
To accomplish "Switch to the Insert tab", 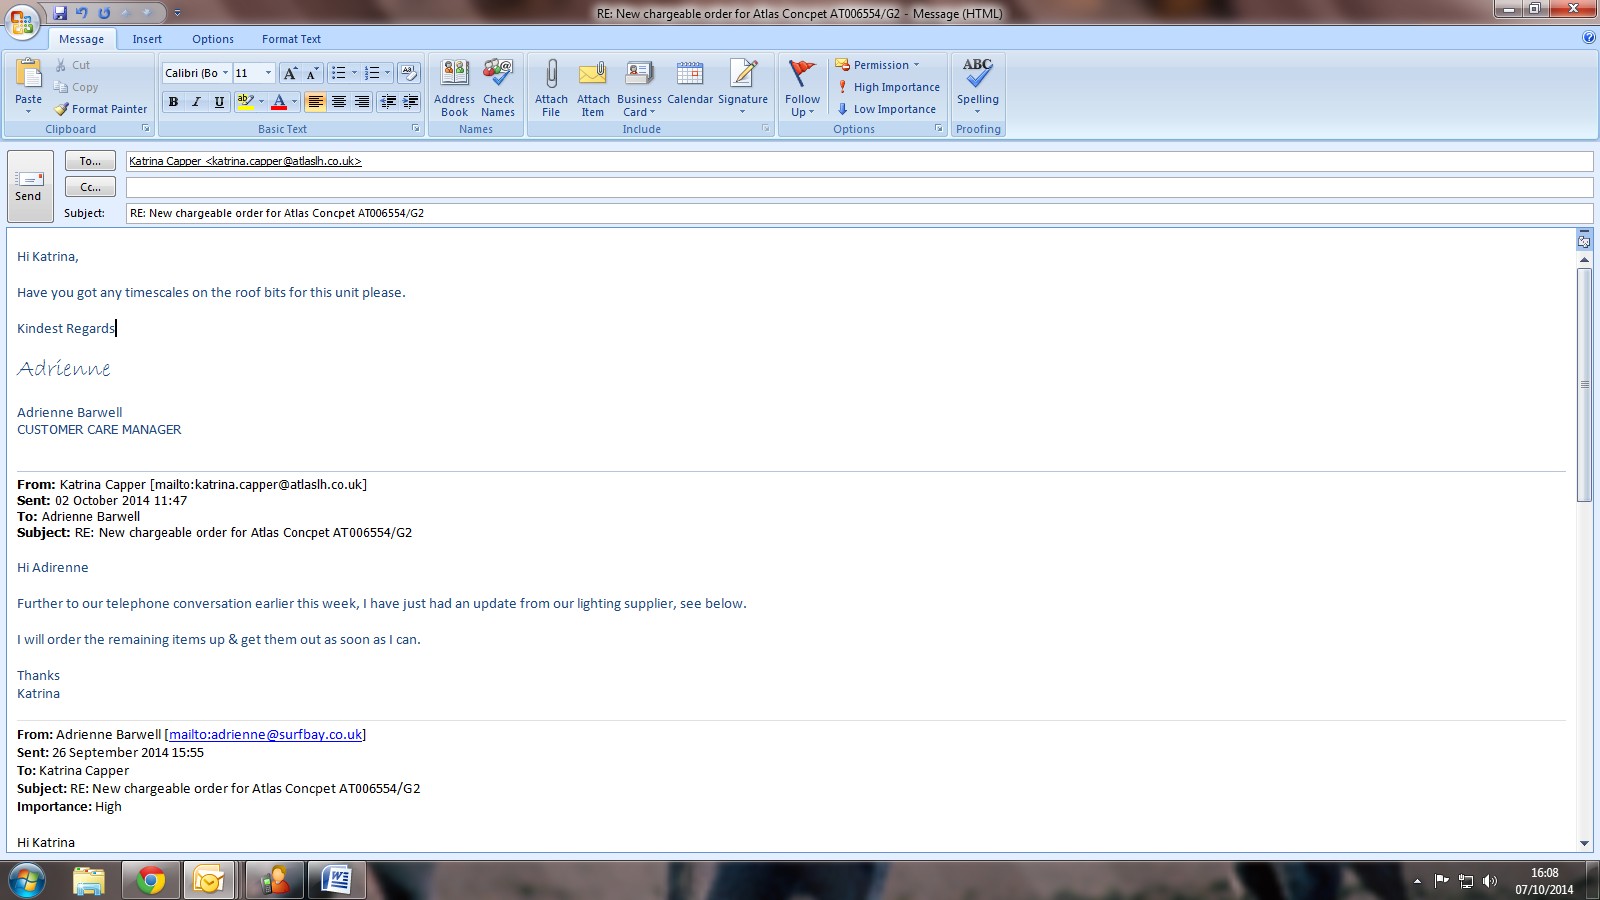I will coord(147,39).
